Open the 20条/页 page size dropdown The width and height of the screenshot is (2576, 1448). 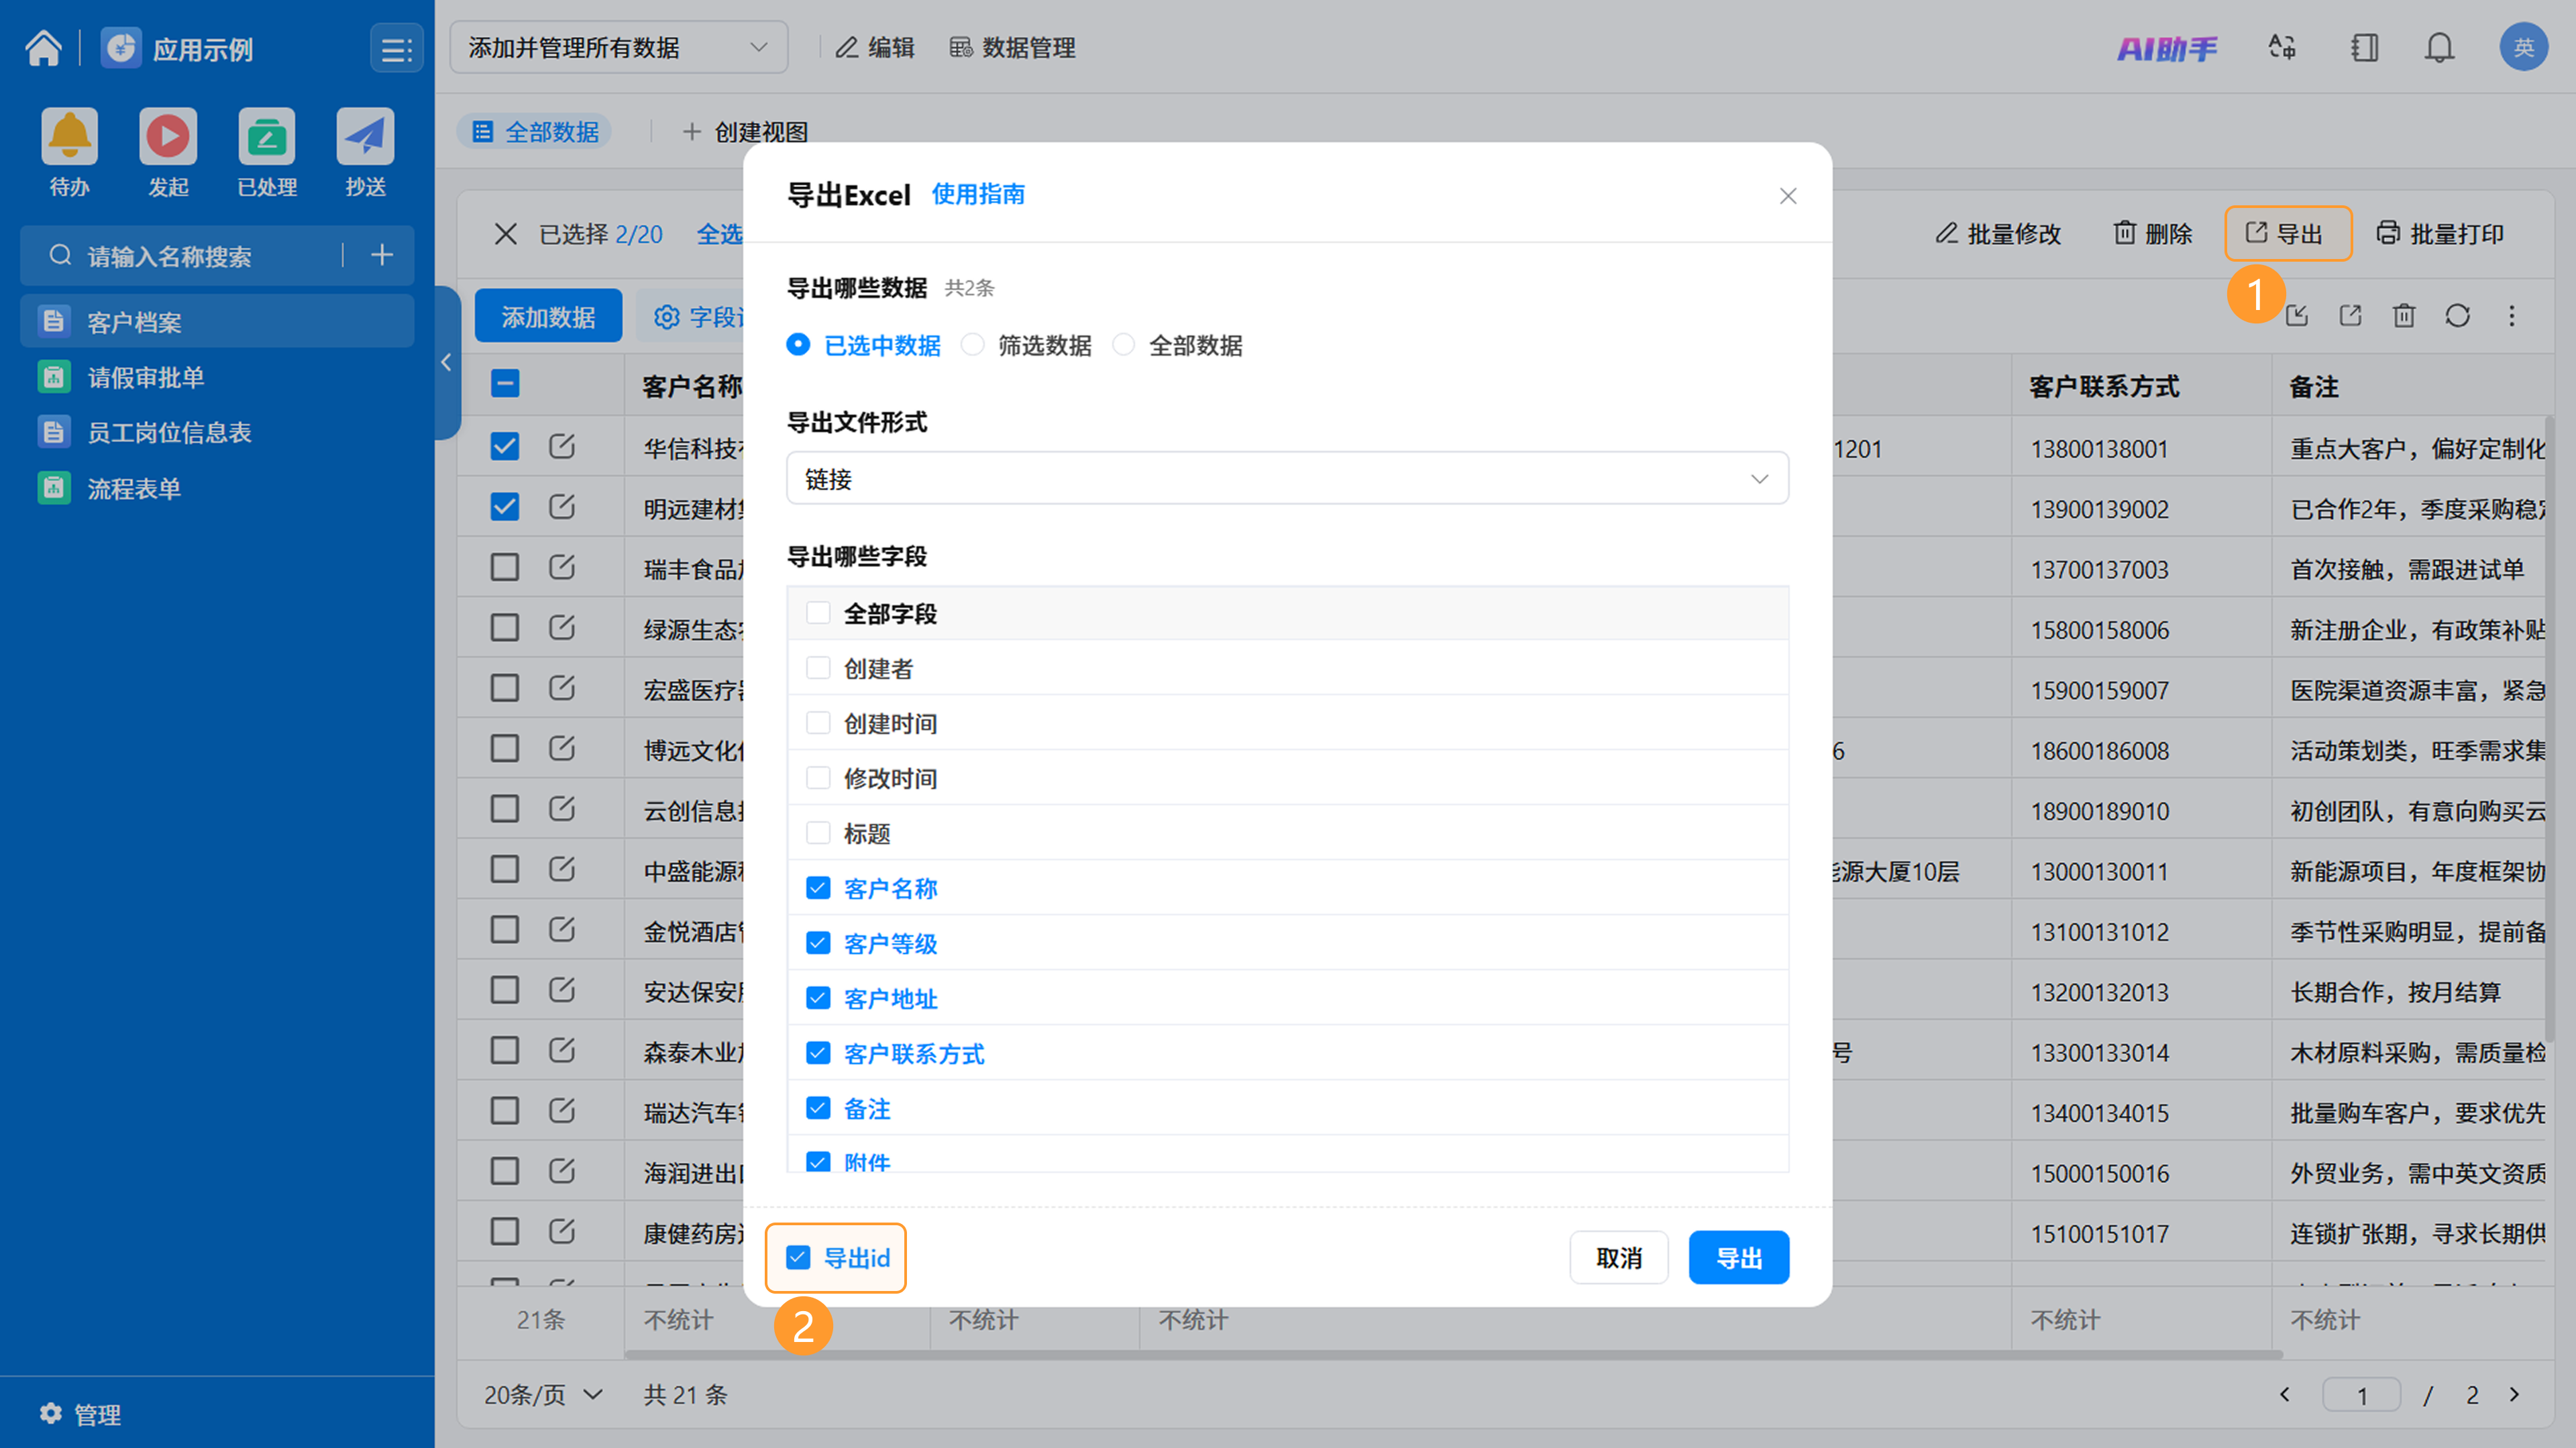point(543,1394)
